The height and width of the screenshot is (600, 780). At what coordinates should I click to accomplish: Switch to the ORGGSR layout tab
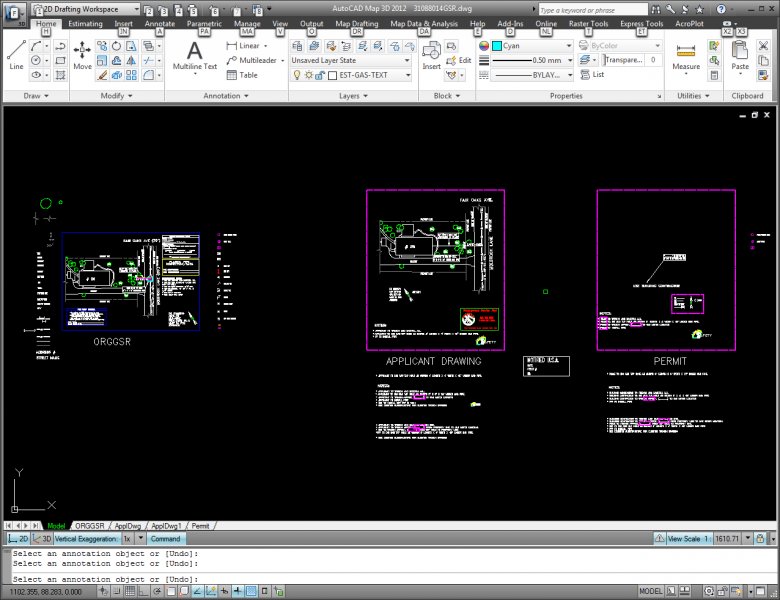coord(90,525)
